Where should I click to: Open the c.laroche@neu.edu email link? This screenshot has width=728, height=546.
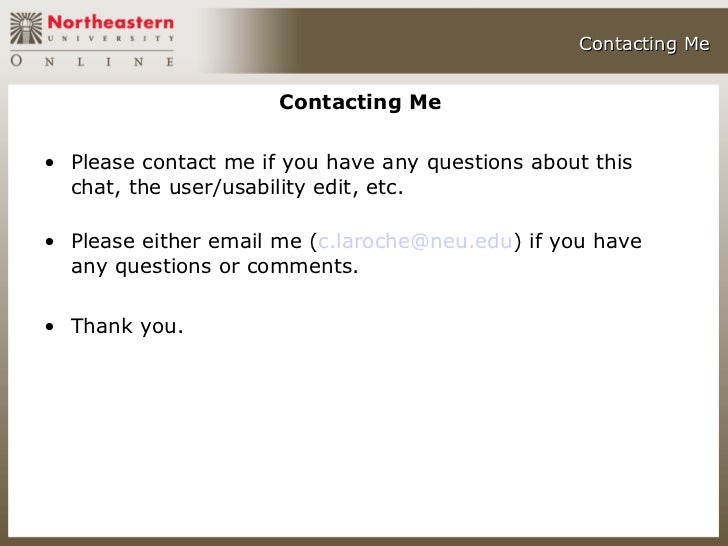click(x=416, y=241)
